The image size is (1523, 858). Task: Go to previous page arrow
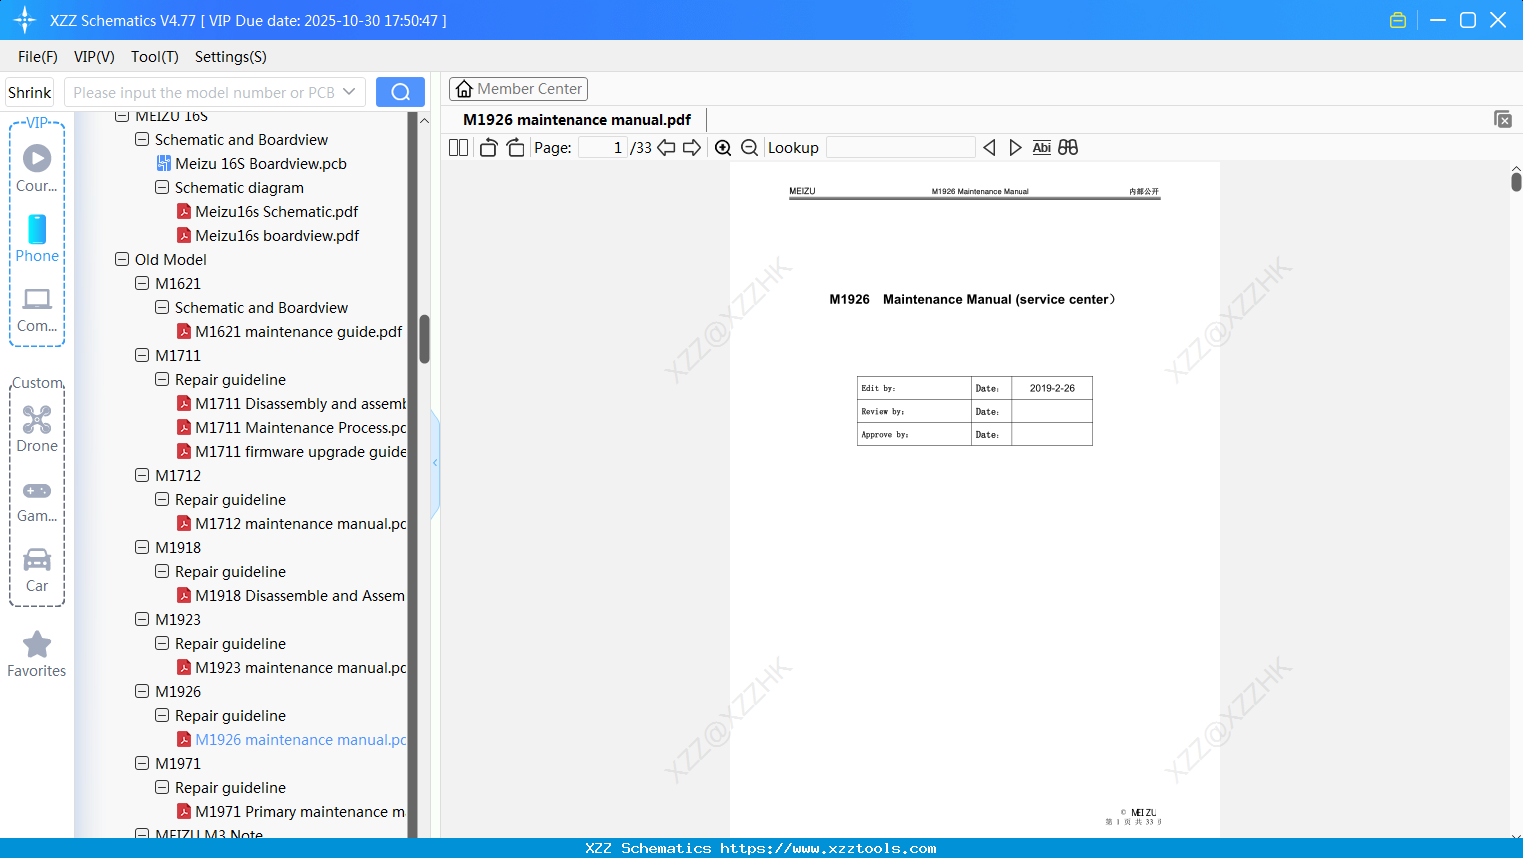pyautogui.click(x=666, y=148)
